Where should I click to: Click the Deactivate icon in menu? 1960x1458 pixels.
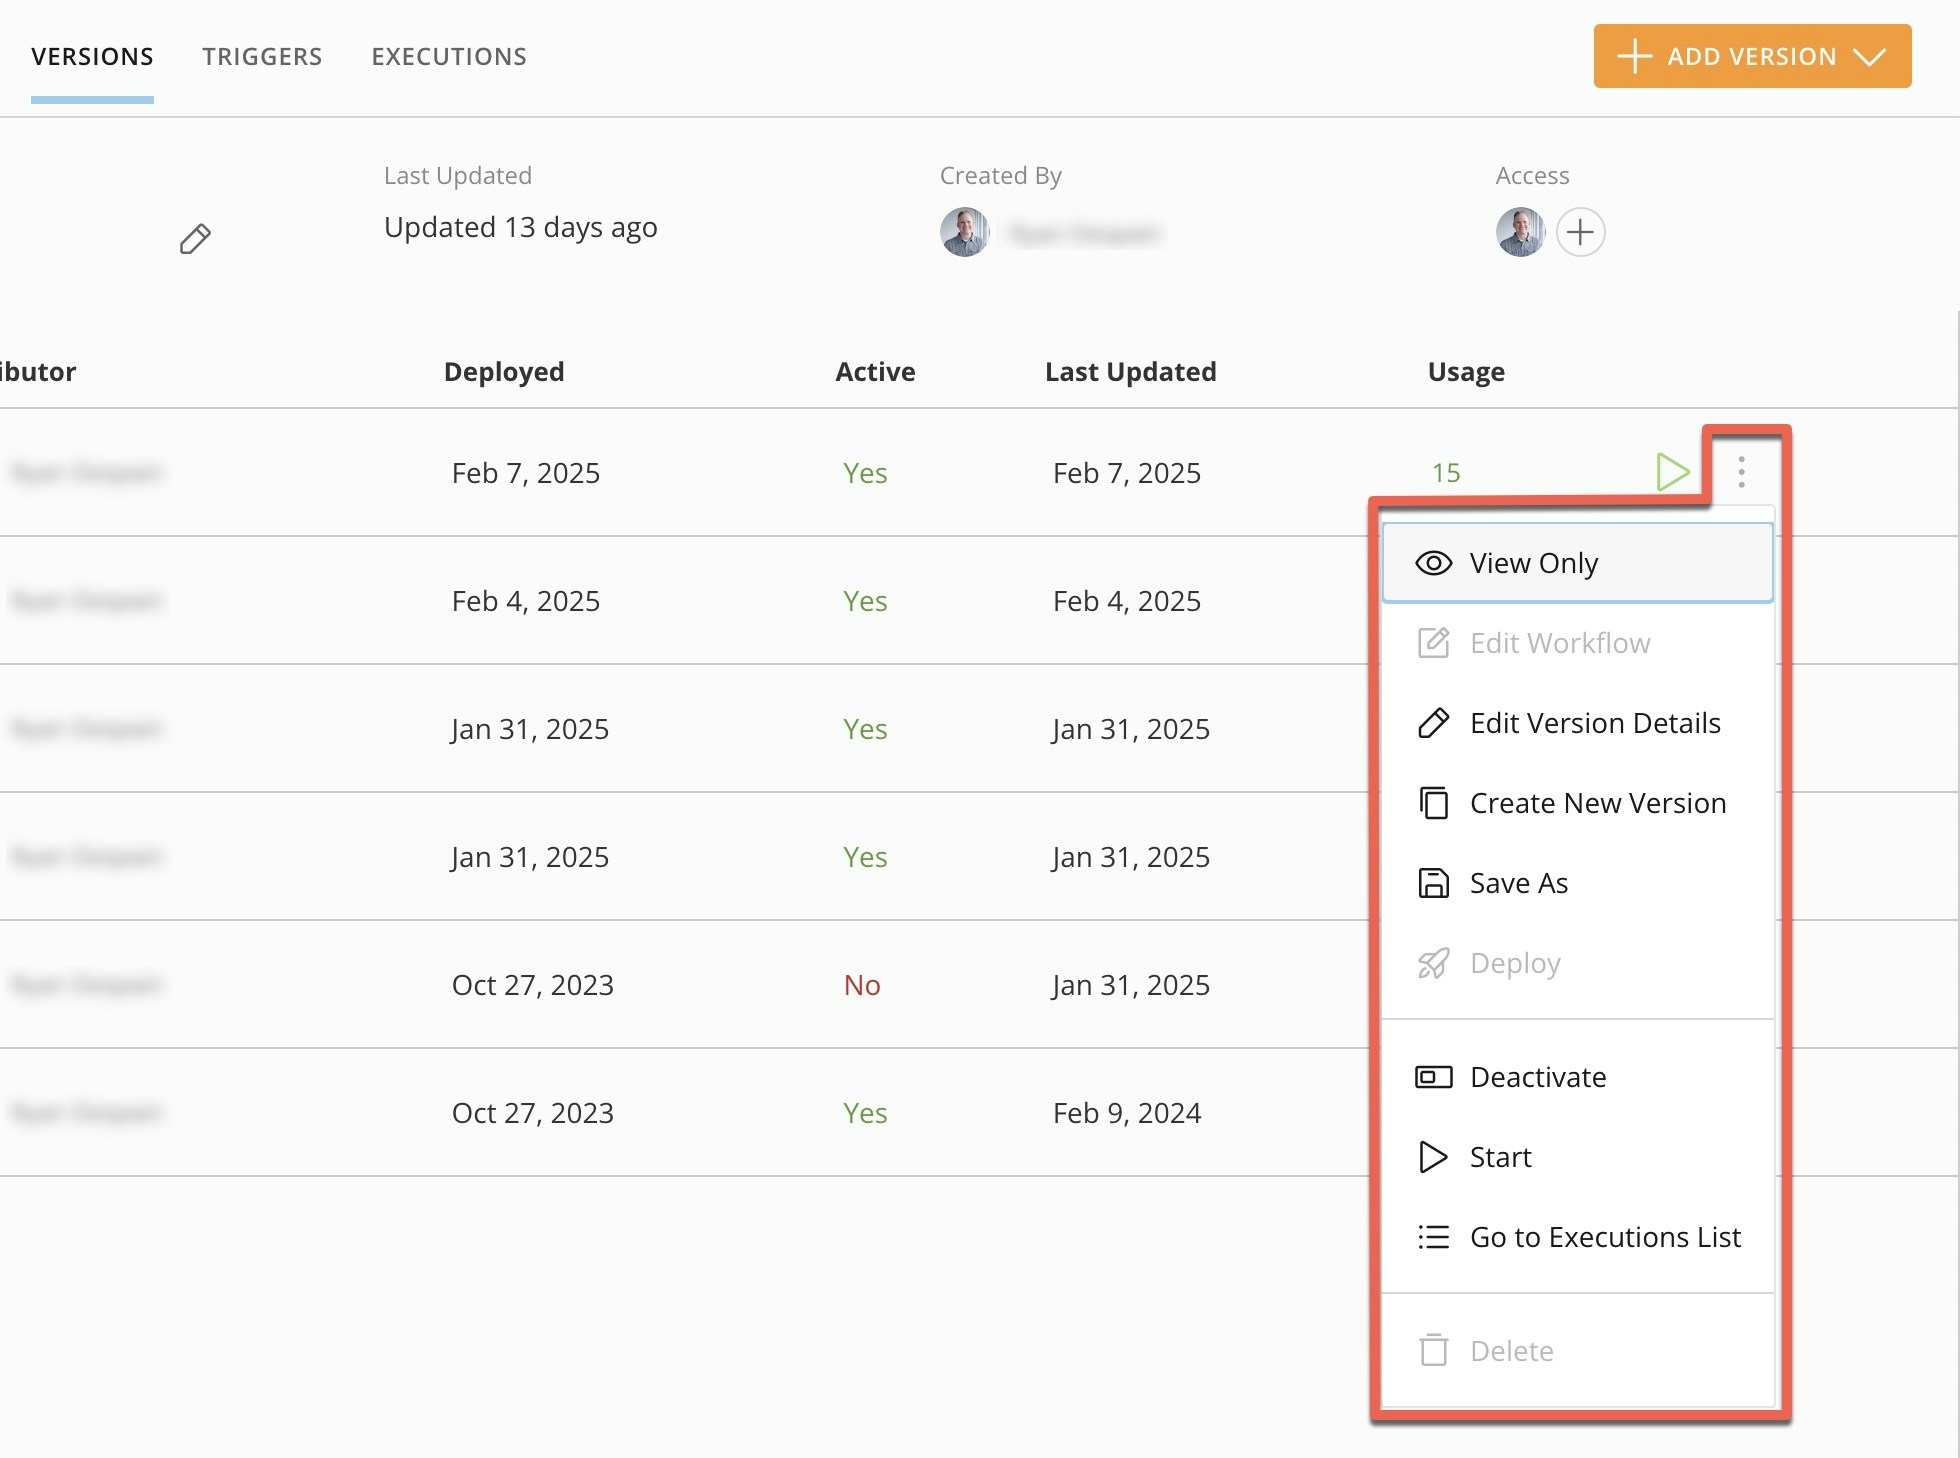pos(1433,1077)
